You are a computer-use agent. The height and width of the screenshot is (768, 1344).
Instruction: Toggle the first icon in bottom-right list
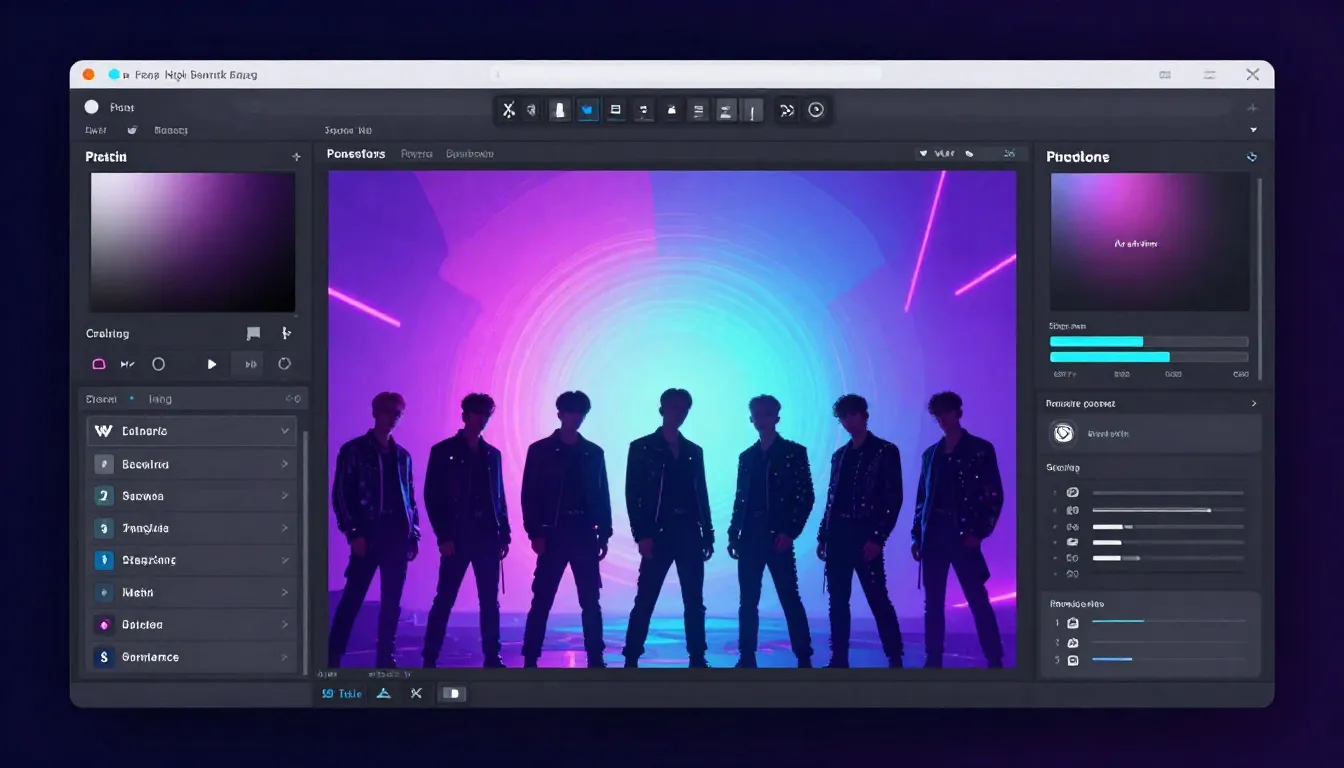pyautogui.click(x=1073, y=622)
